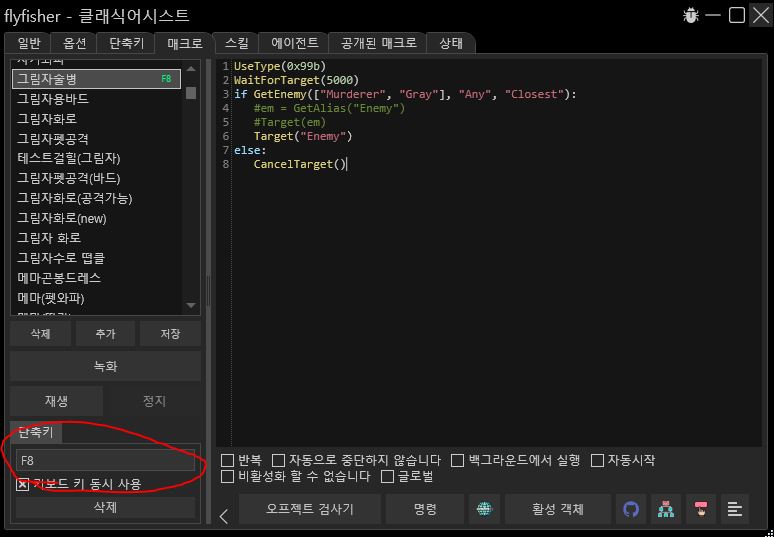Select the 메마(펫와파) macro
This screenshot has width=774, height=537.
click(x=96, y=298)
